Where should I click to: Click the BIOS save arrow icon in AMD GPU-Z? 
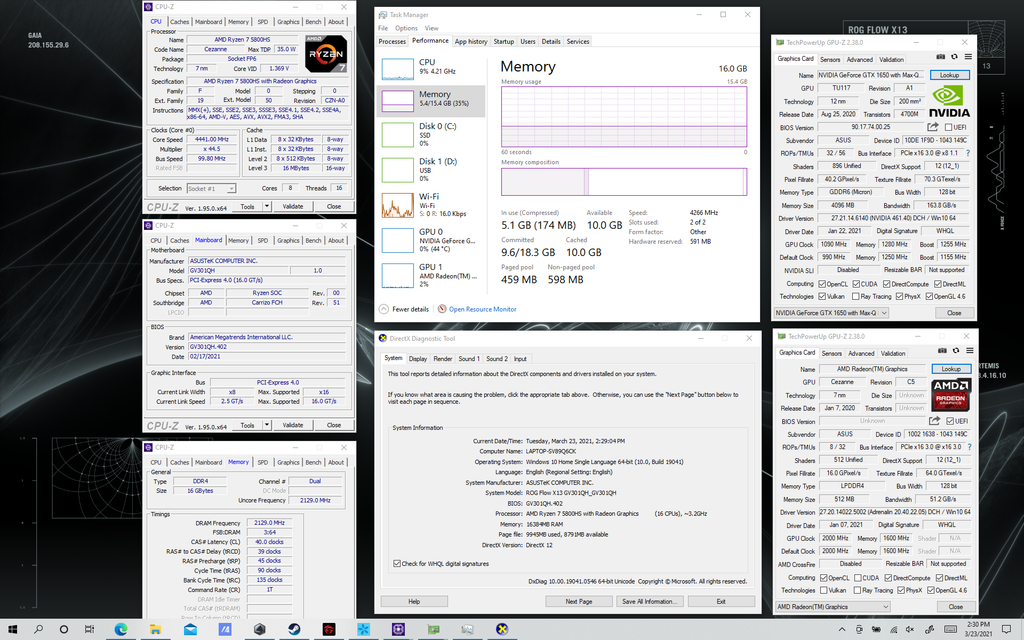click(935, 421)
